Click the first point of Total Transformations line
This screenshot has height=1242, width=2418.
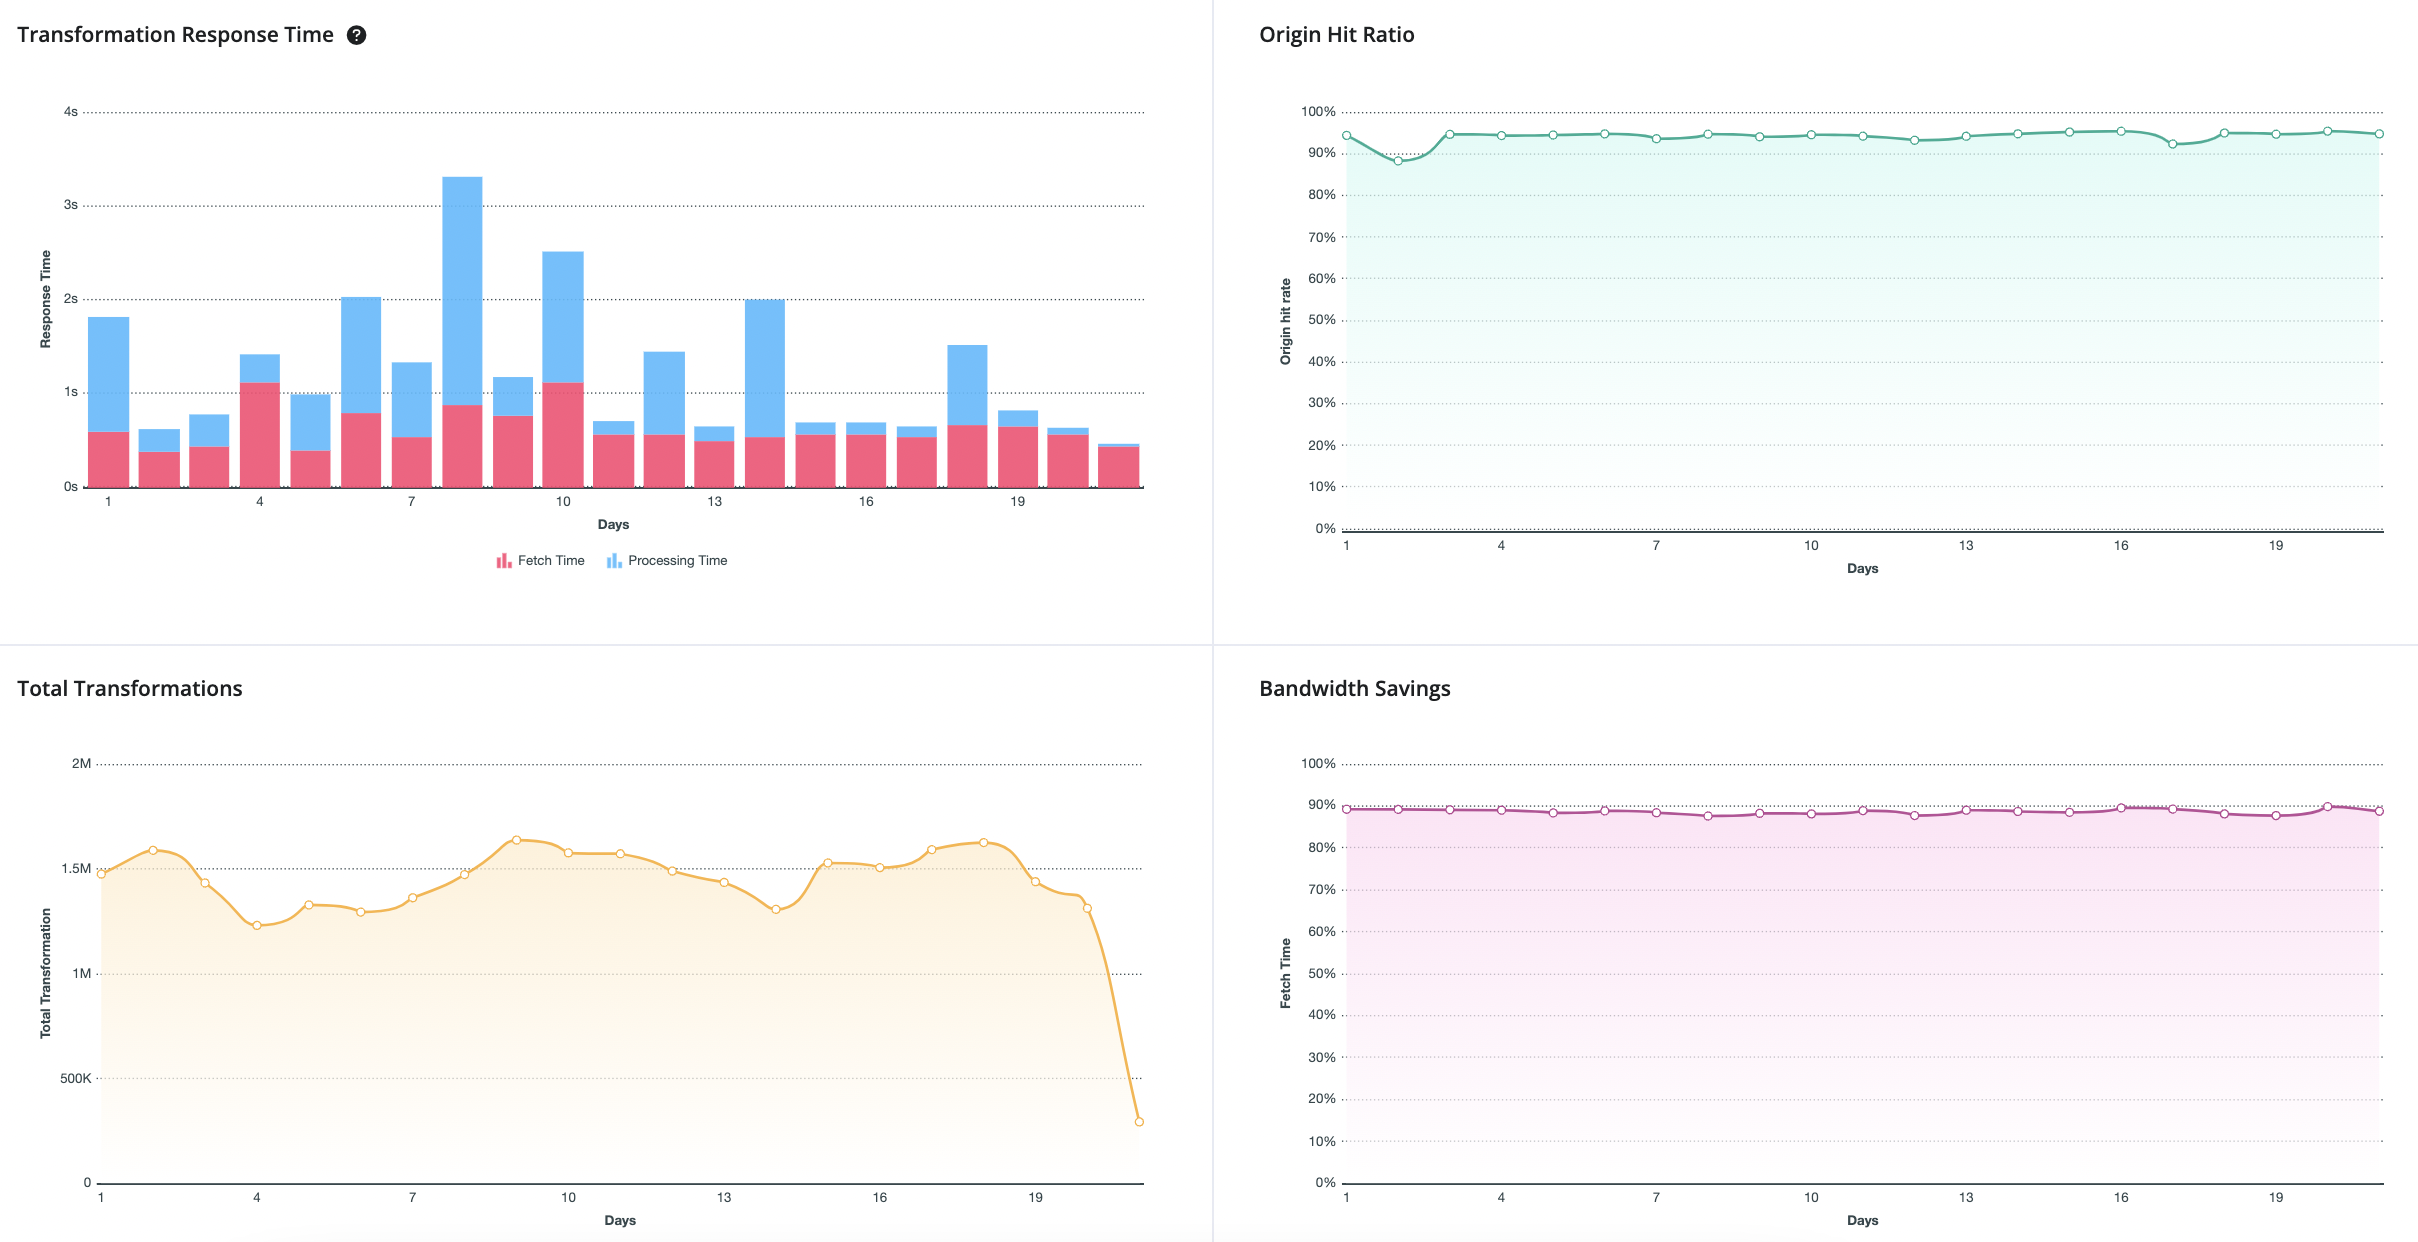click(x=101, y=874)
